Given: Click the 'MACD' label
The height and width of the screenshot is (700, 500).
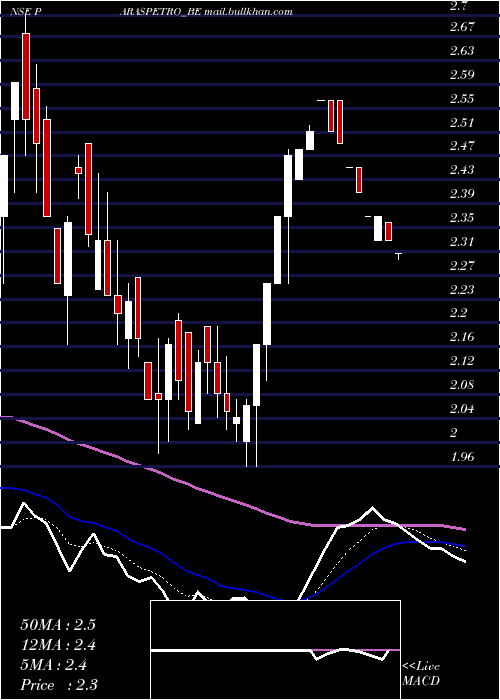Looking at the screenshot, I should click(421, 681).
